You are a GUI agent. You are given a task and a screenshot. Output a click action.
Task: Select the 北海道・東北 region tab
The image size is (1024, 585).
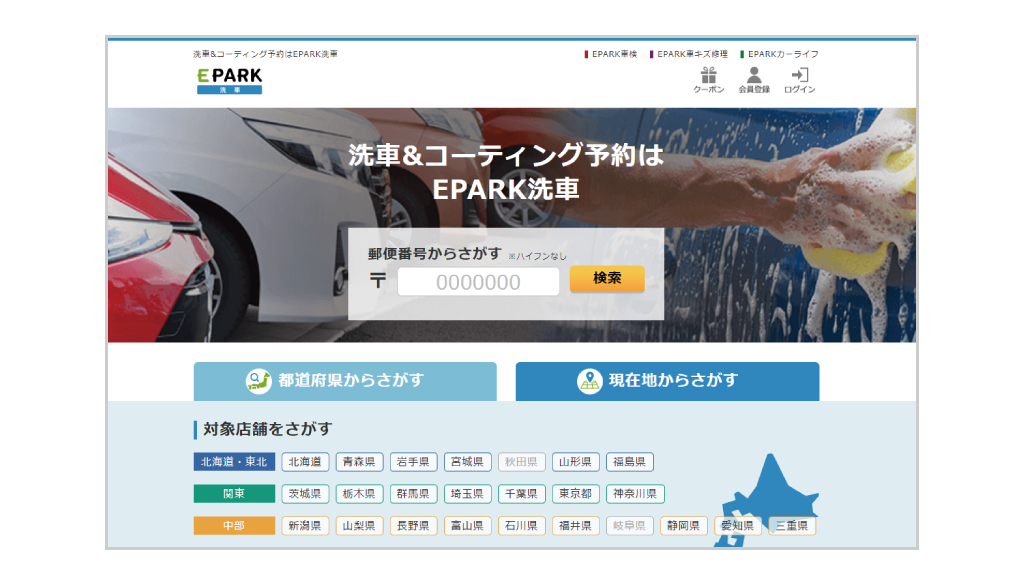point(233,461)
